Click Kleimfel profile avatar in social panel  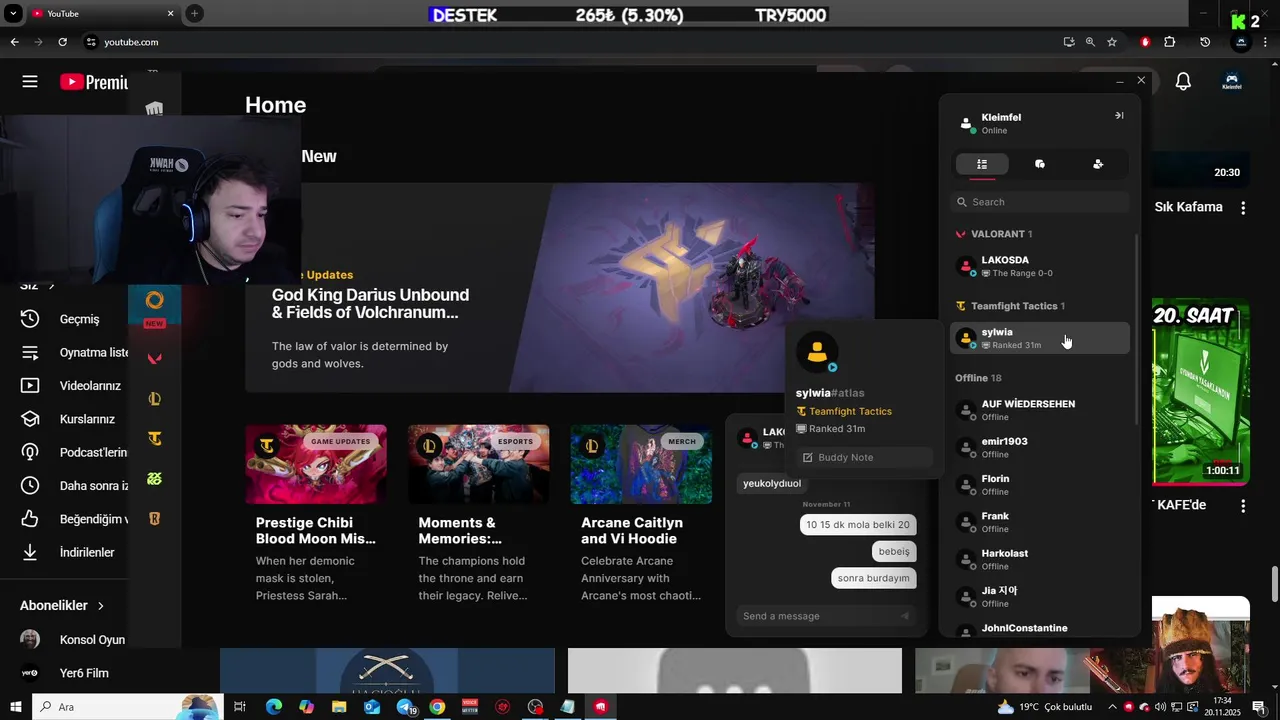[966, 123]
